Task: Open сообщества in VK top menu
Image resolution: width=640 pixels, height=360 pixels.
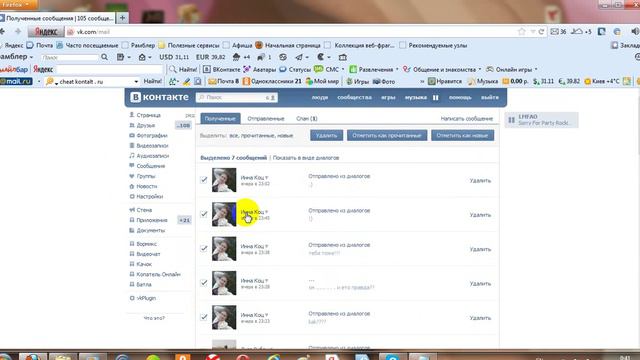Action: point(354,98)
